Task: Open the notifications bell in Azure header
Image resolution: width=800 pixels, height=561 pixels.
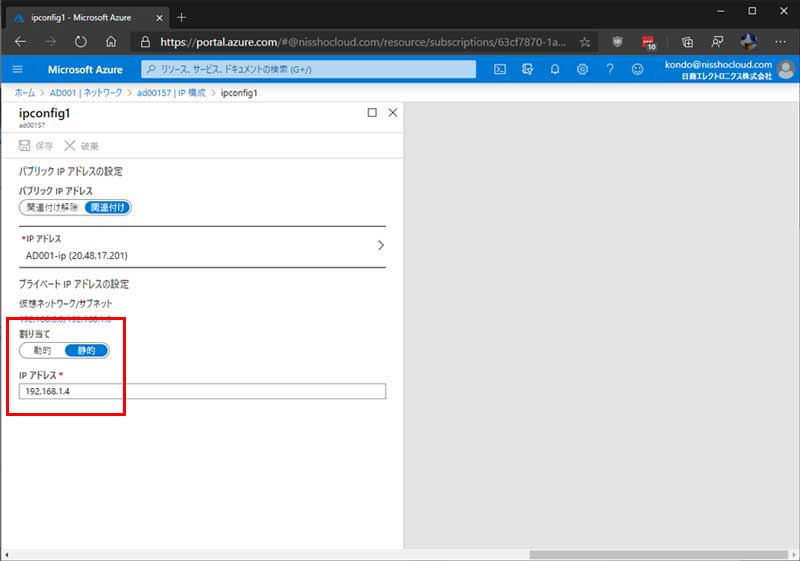Action: coord(555,69)
